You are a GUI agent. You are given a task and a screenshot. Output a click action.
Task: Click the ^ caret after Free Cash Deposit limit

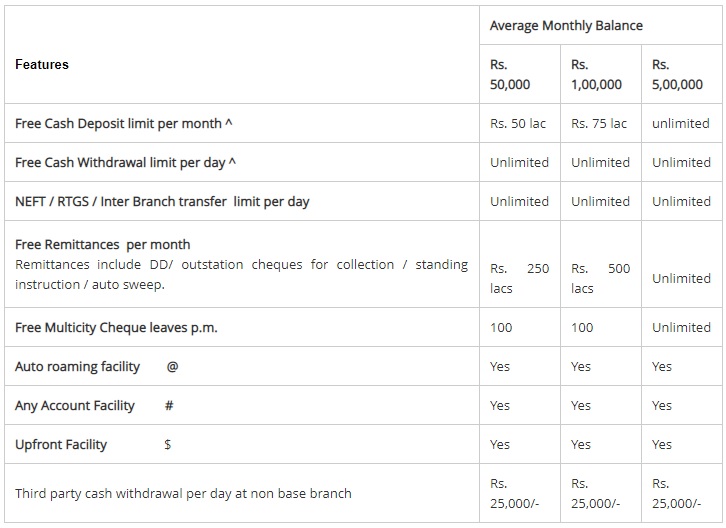click(x=229, y=123)
